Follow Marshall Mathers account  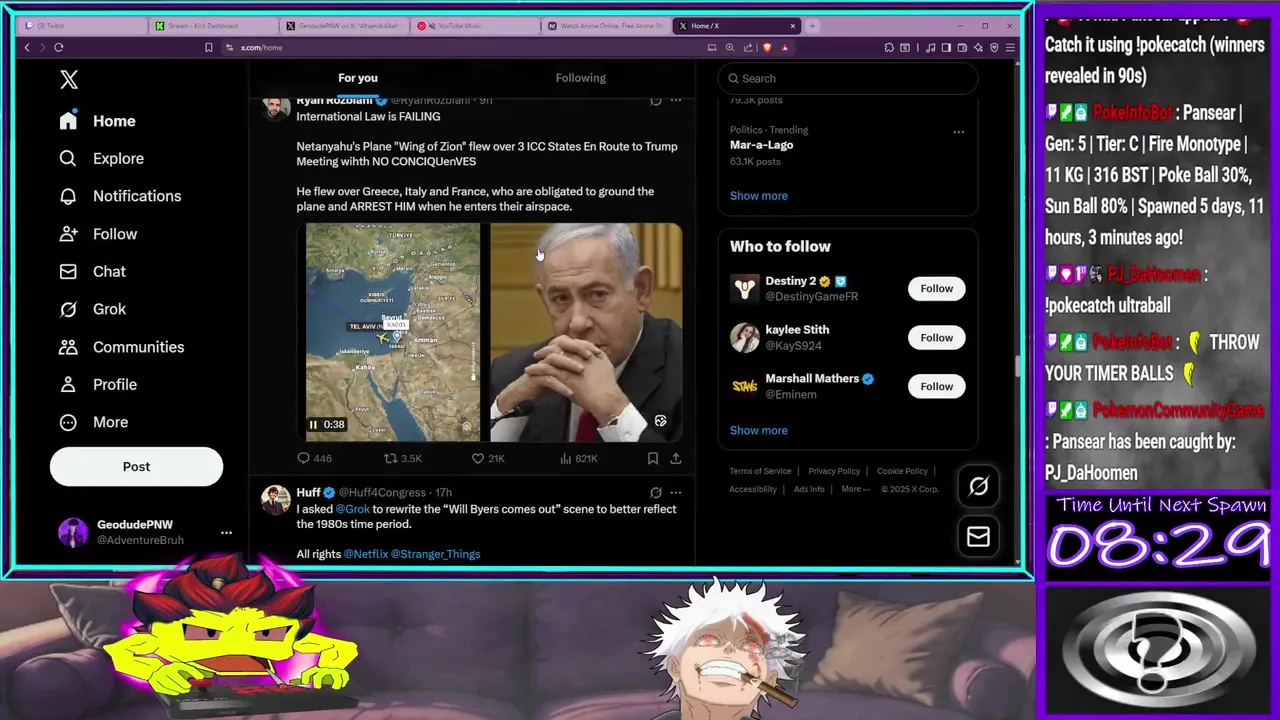tap(936, 386)
